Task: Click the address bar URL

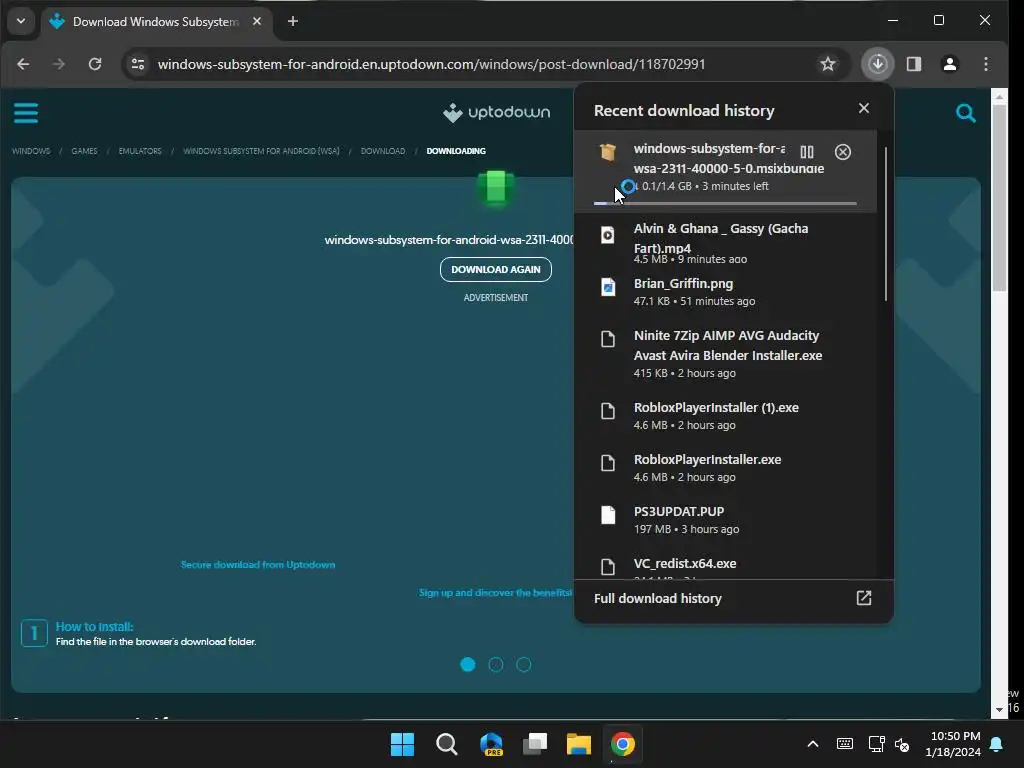Action: click(x=431, y=64)
